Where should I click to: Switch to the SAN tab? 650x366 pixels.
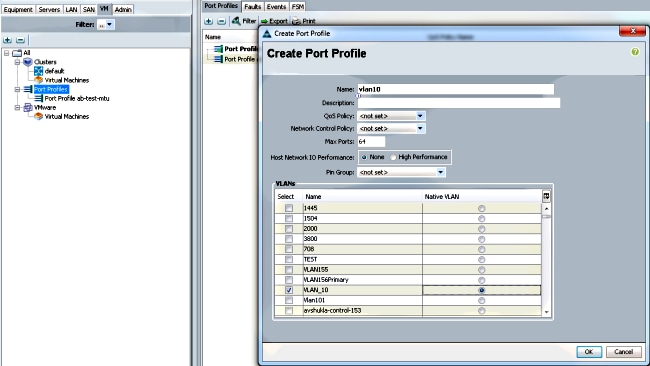click(x=89, y=9)
